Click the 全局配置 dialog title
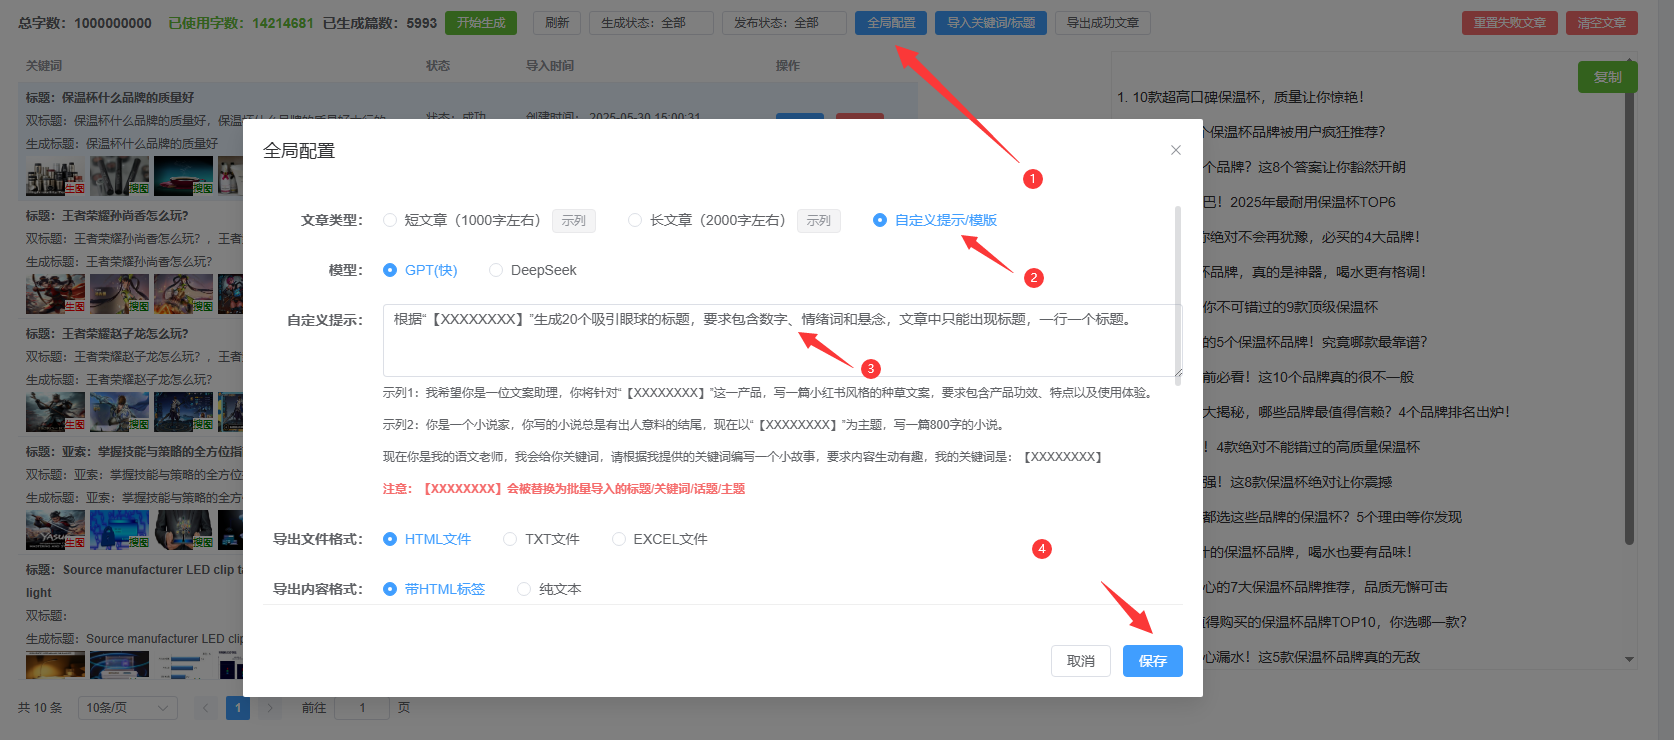This screenshot has height=740, width=1674. click(299, 151)
